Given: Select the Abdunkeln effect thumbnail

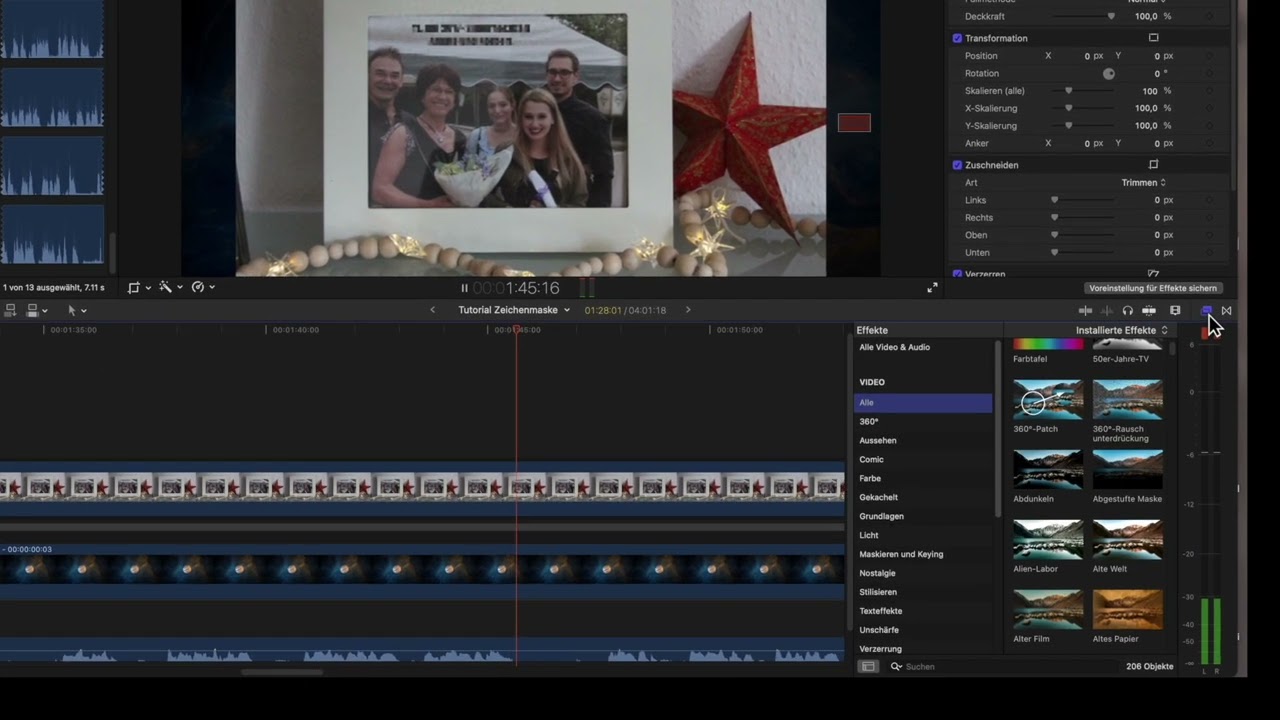Looking at the screenshot, I should pos(1048,469).
